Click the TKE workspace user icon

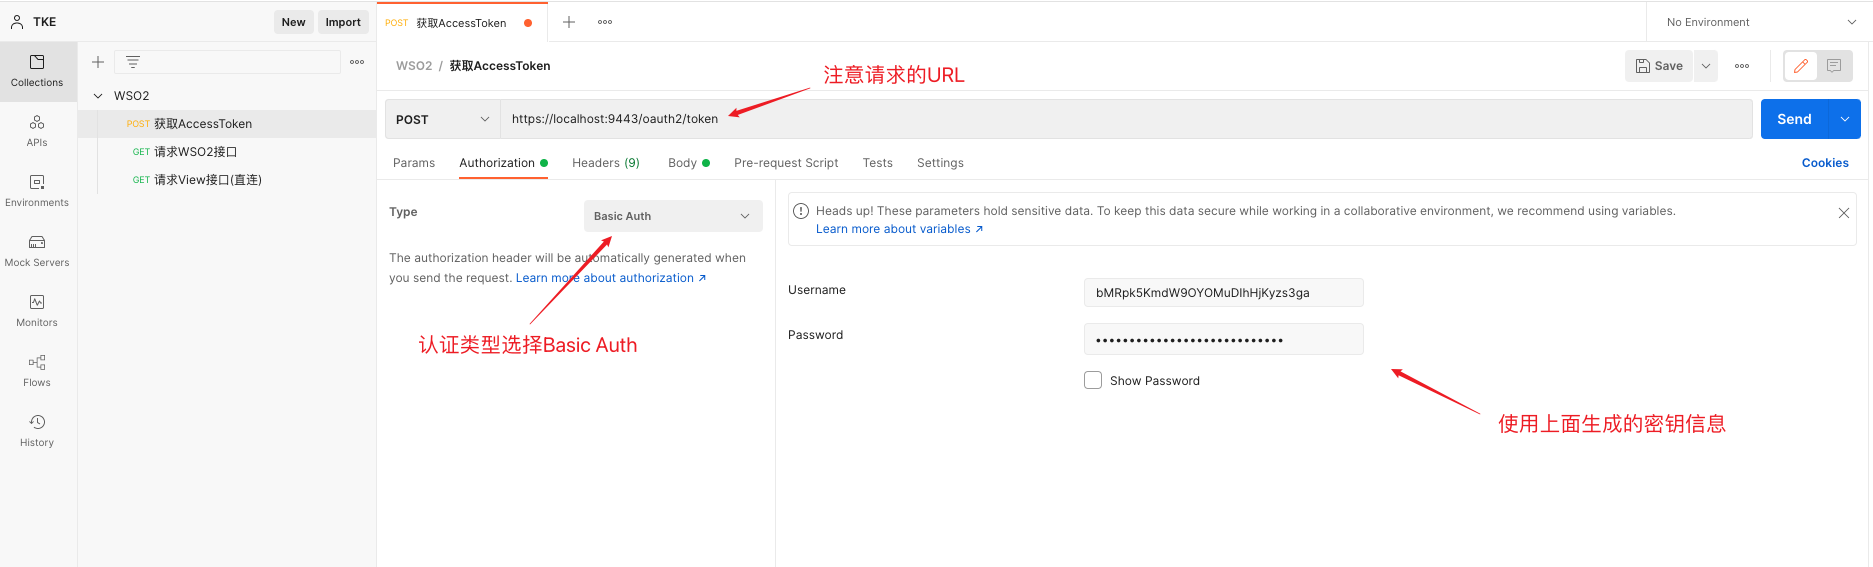click(x=17, y=22)
